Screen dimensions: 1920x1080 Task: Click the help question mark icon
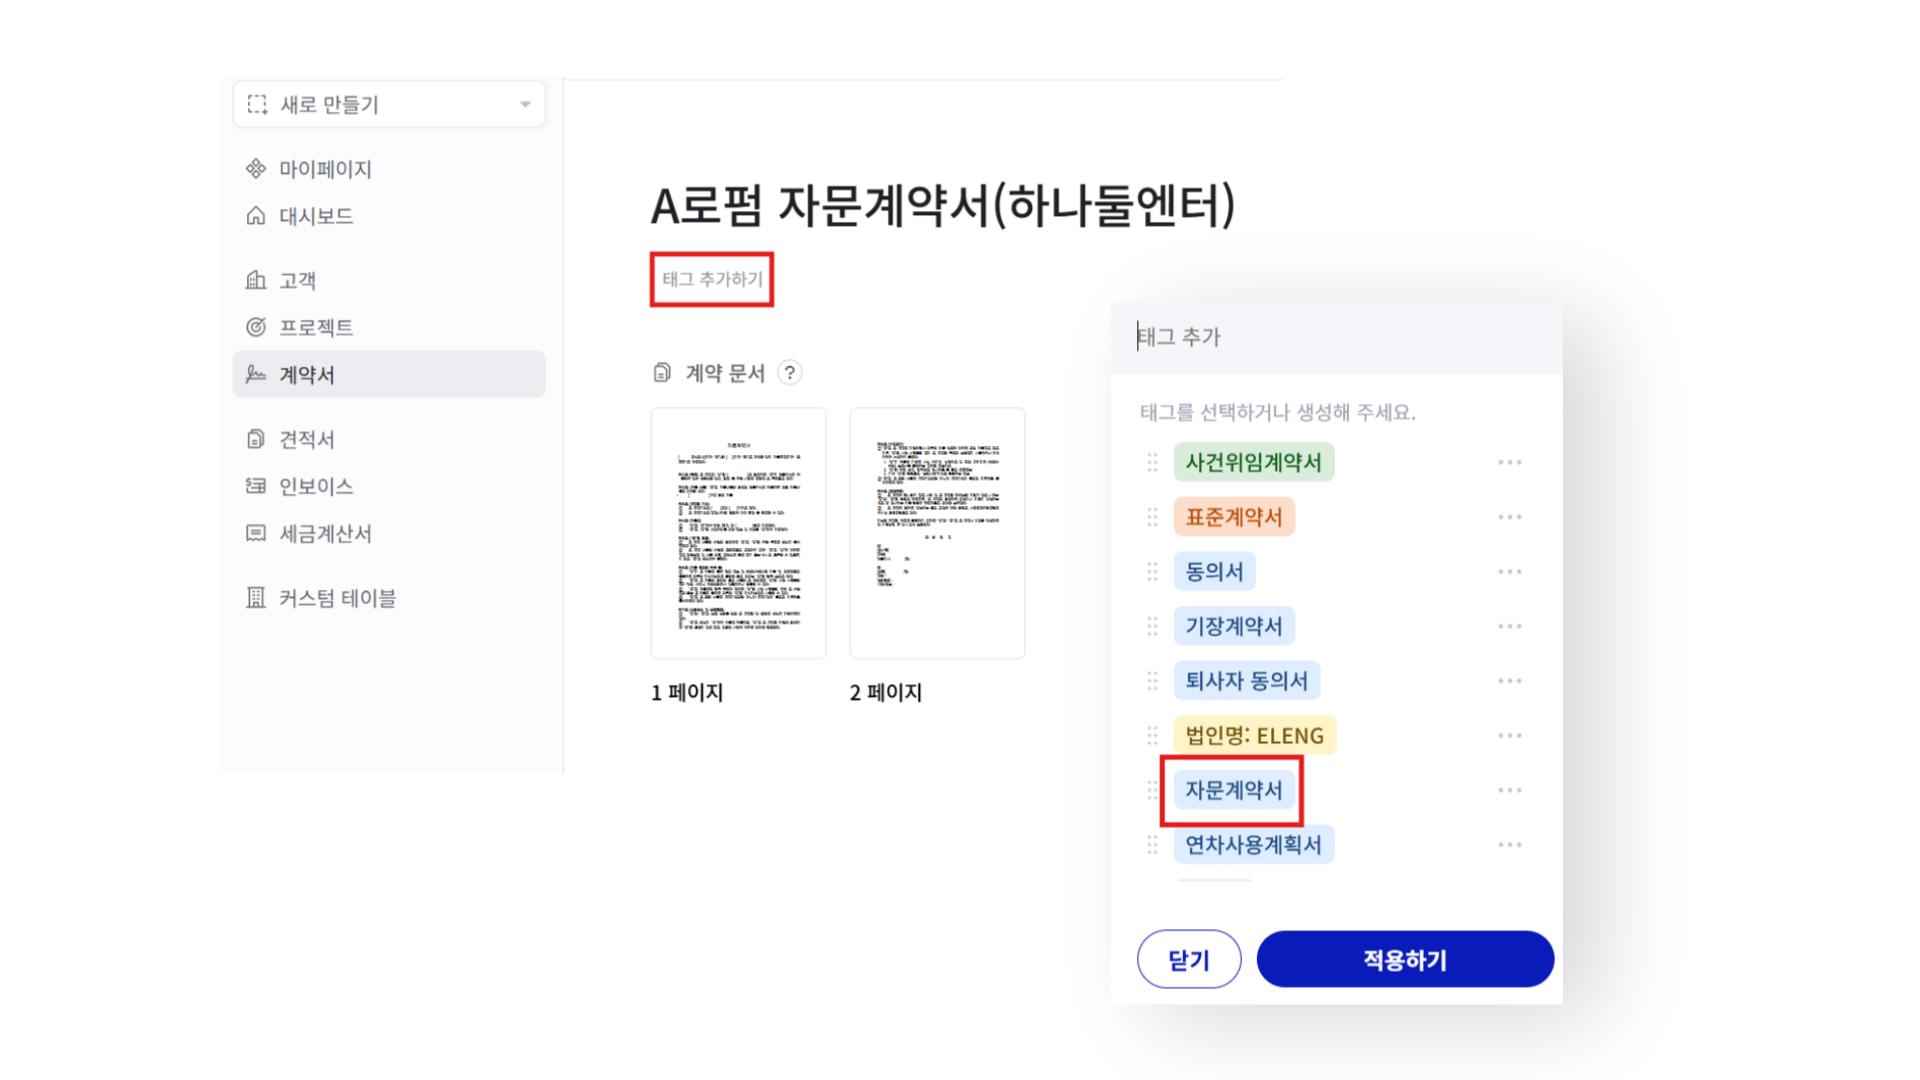point(790,373)
